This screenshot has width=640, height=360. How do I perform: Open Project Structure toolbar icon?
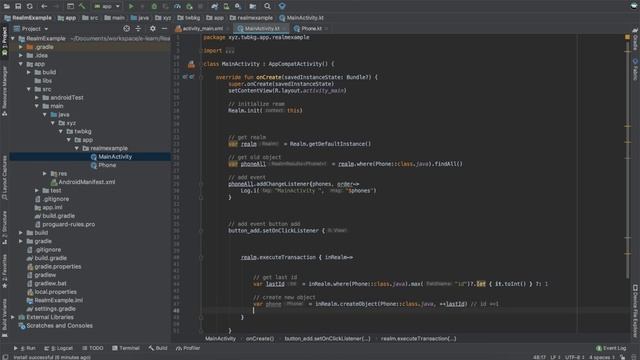pos(253,6)
